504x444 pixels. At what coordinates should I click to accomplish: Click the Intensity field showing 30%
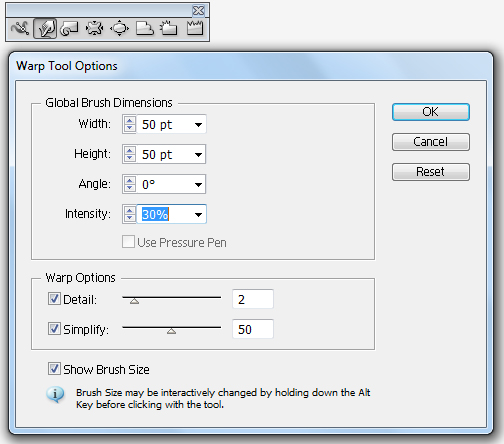[x=164, y=214]
